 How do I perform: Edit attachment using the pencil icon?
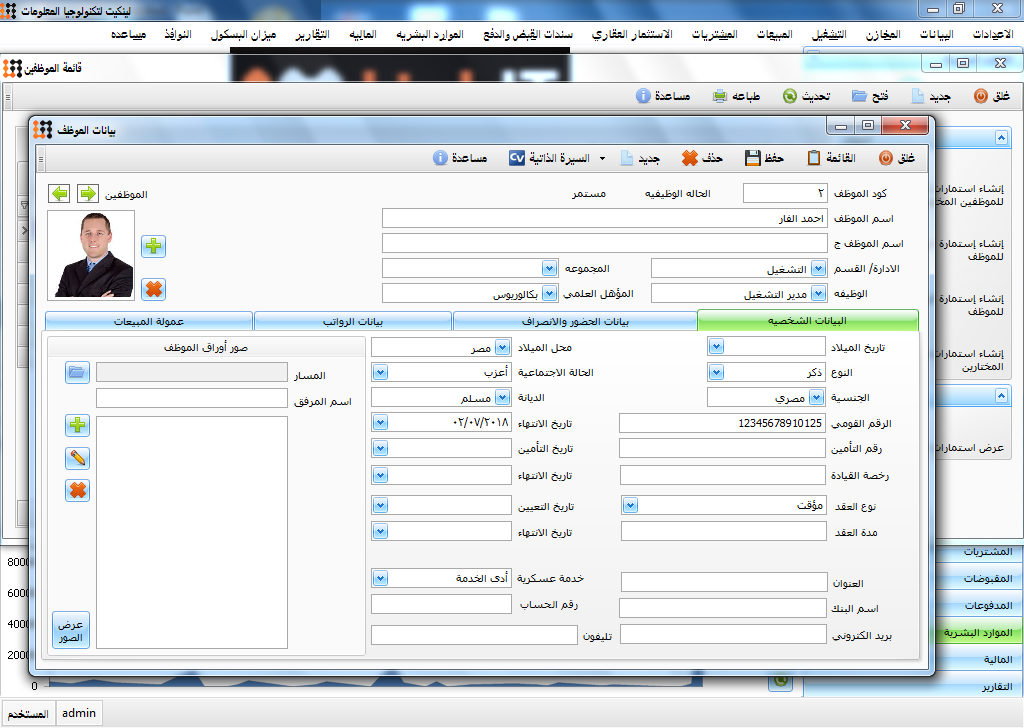77,458
